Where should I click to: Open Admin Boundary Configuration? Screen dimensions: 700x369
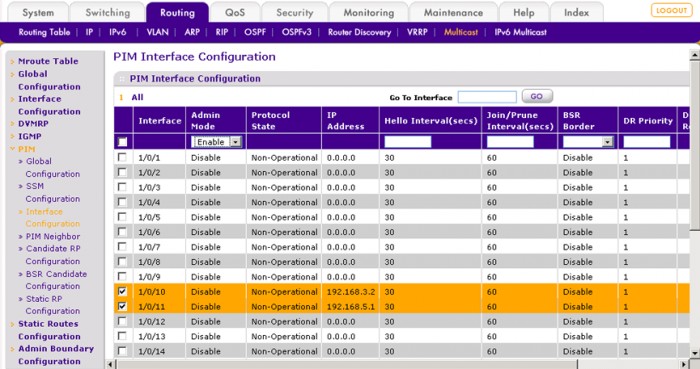[56, 355]
